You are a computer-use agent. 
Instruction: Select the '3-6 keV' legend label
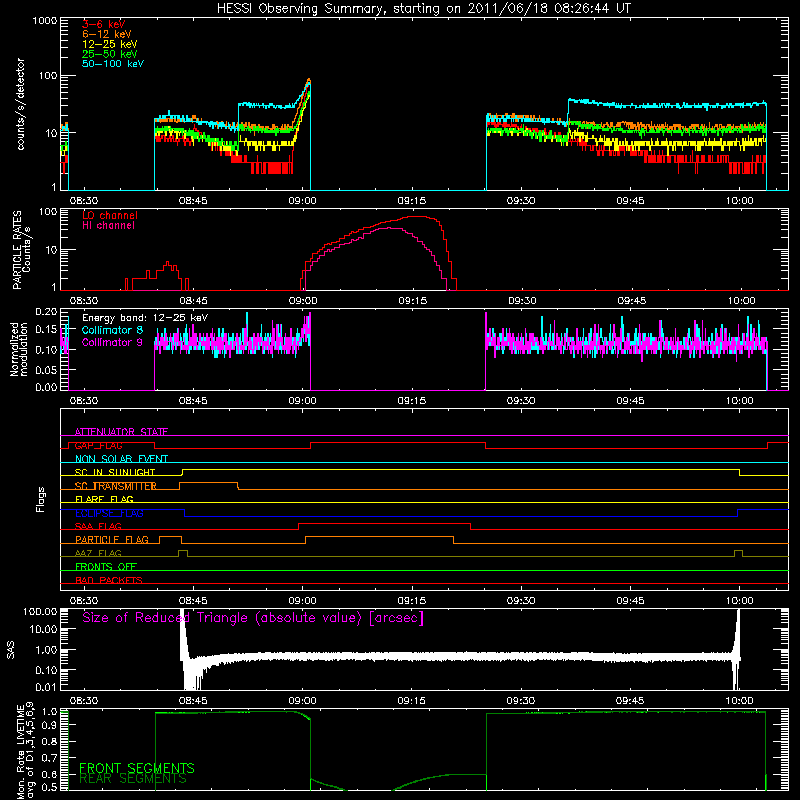[104, 24]
